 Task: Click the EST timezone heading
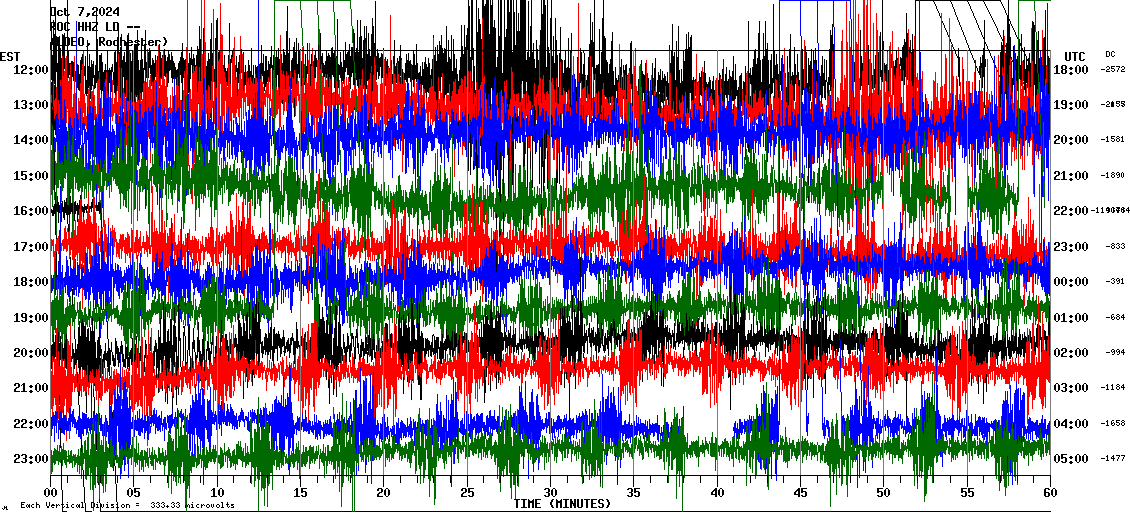coord(11,56)
